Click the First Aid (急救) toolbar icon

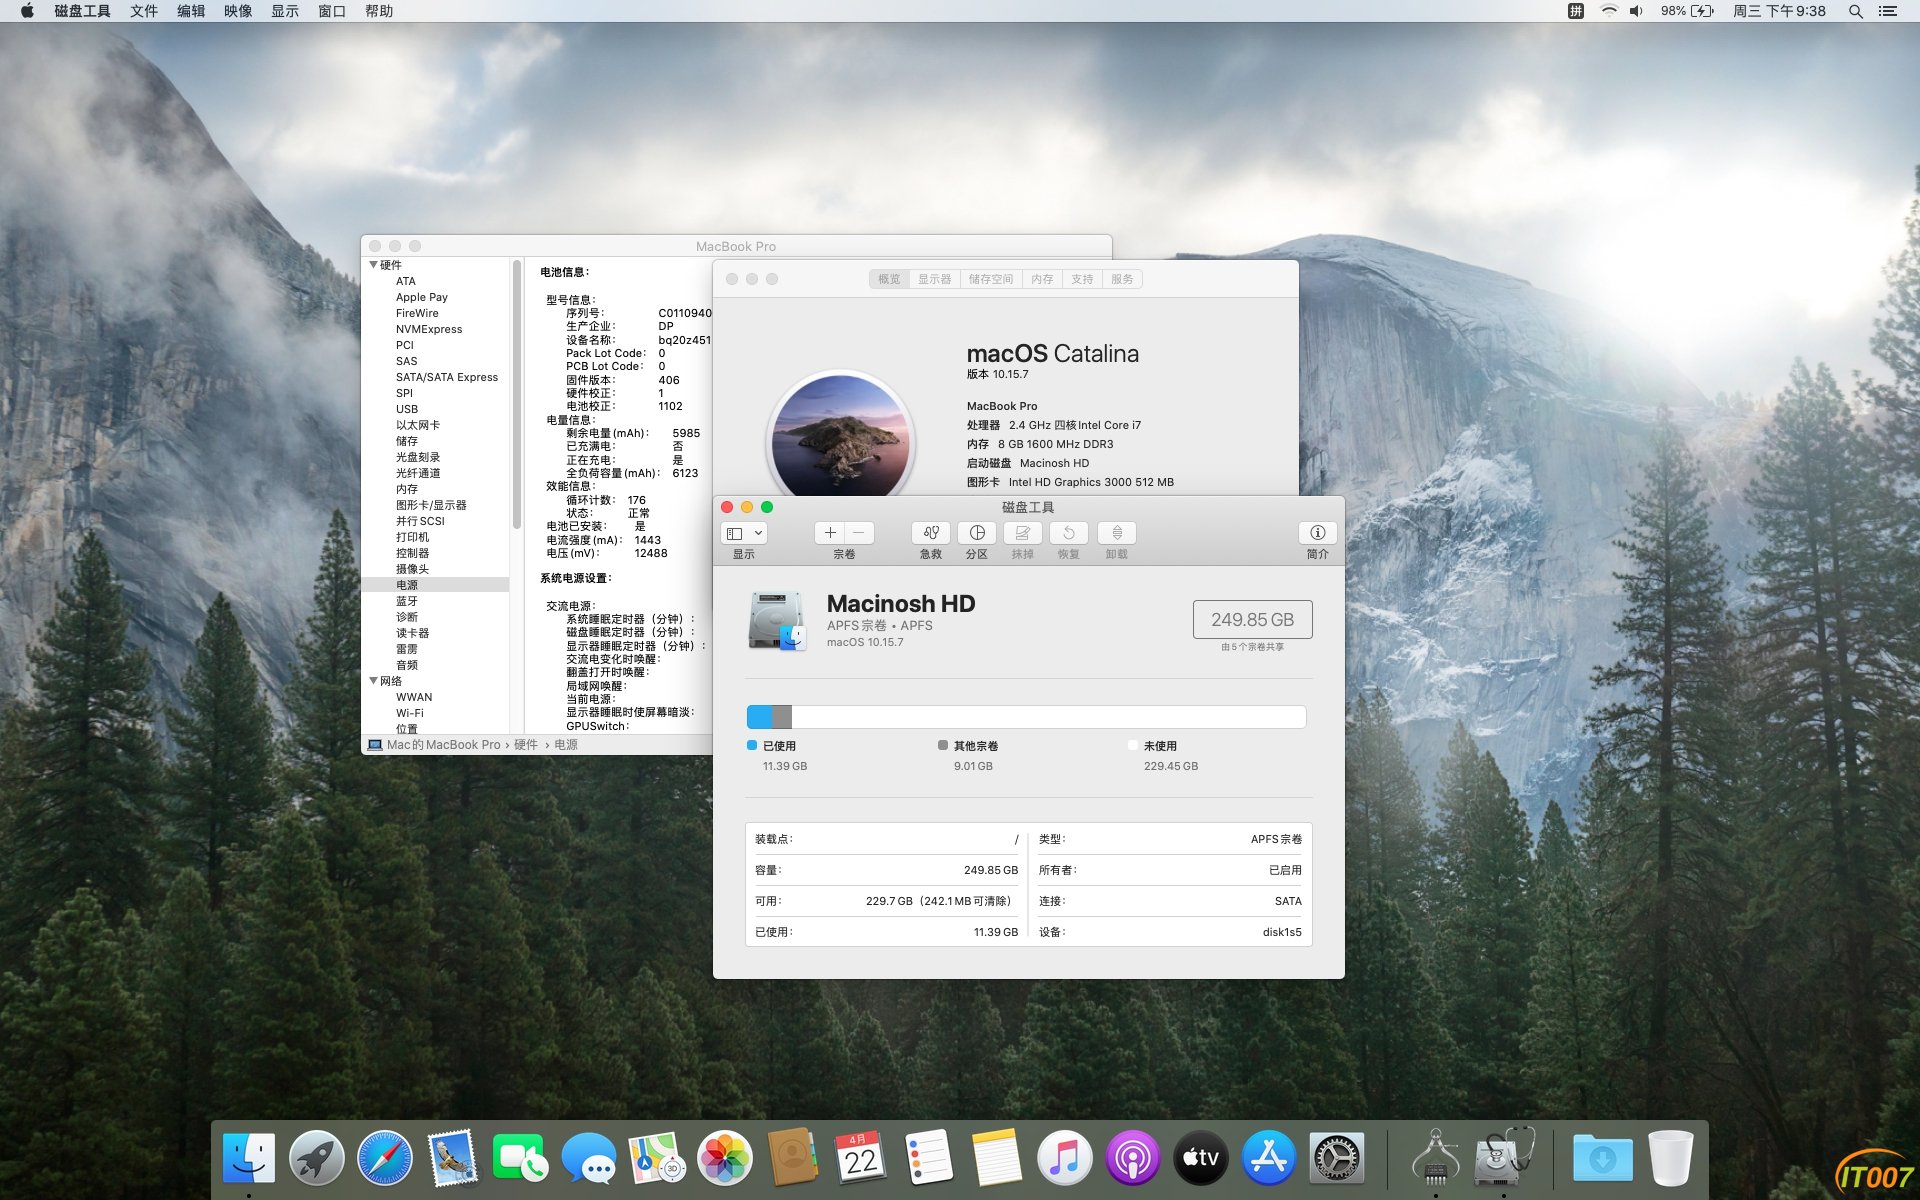[931, 533]
